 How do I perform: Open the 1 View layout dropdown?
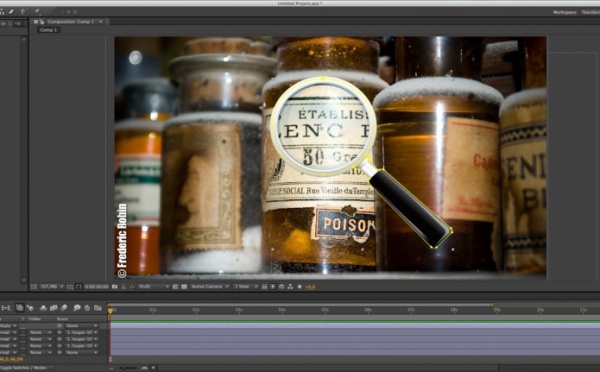[x=245, y=287]
